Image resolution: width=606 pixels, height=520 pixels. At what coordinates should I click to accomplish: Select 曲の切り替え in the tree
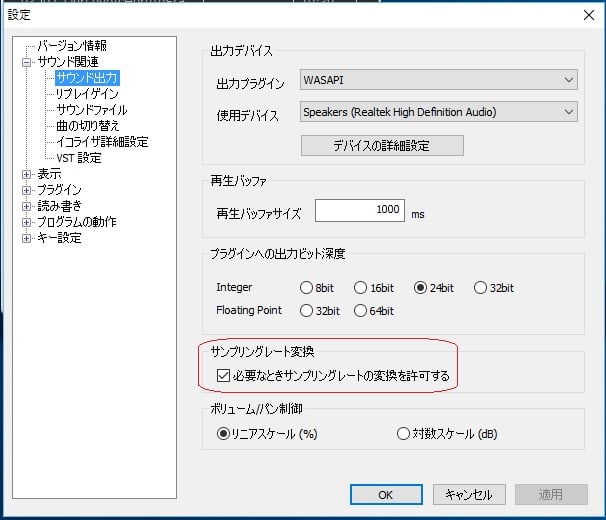pyautogui.click(x=88, y=126)
